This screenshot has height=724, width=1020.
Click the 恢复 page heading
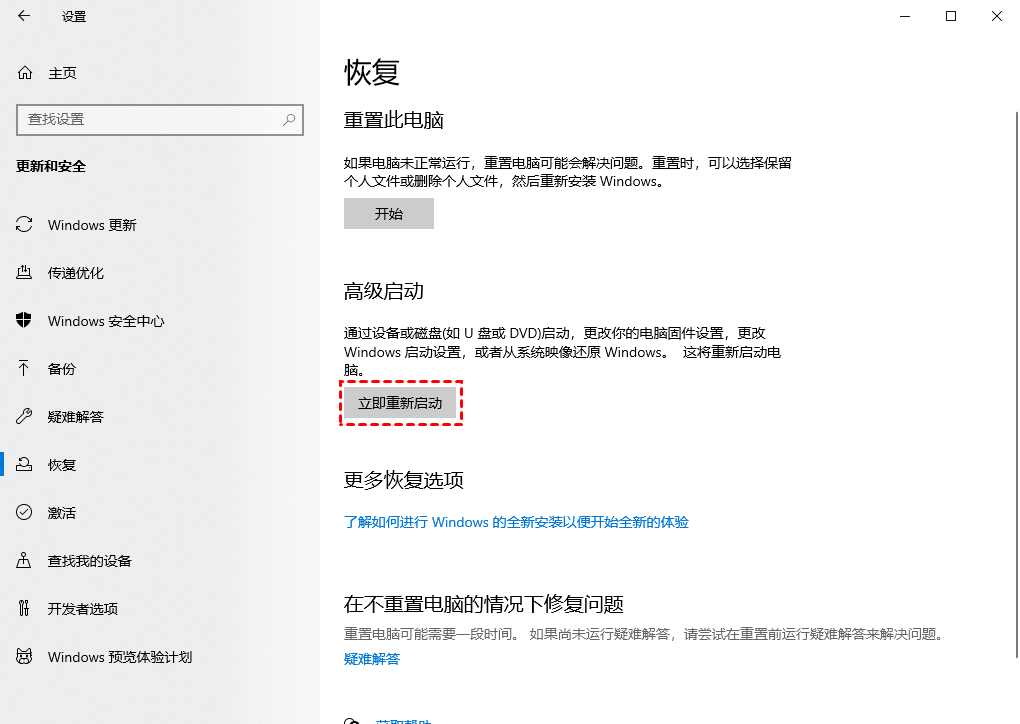(371, 72)
